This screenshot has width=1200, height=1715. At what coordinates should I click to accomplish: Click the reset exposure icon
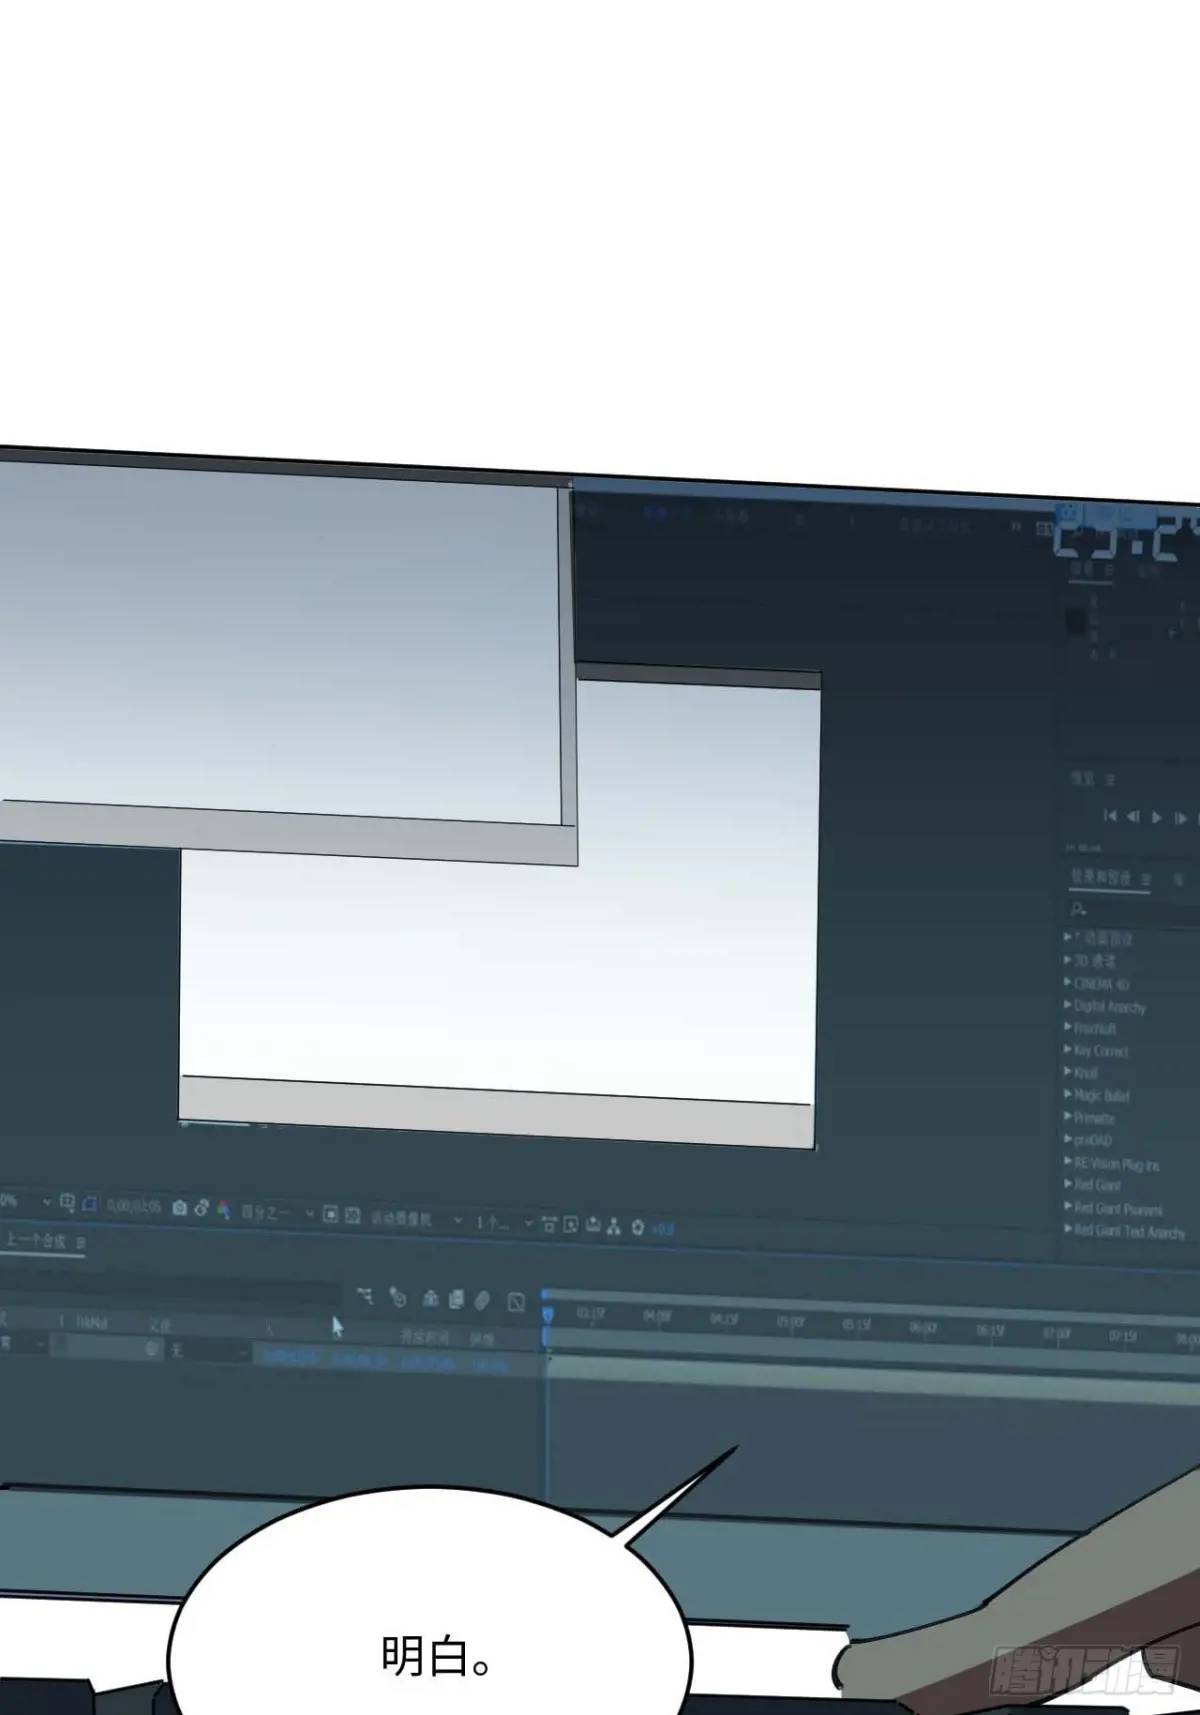(x=637, y=1227)
